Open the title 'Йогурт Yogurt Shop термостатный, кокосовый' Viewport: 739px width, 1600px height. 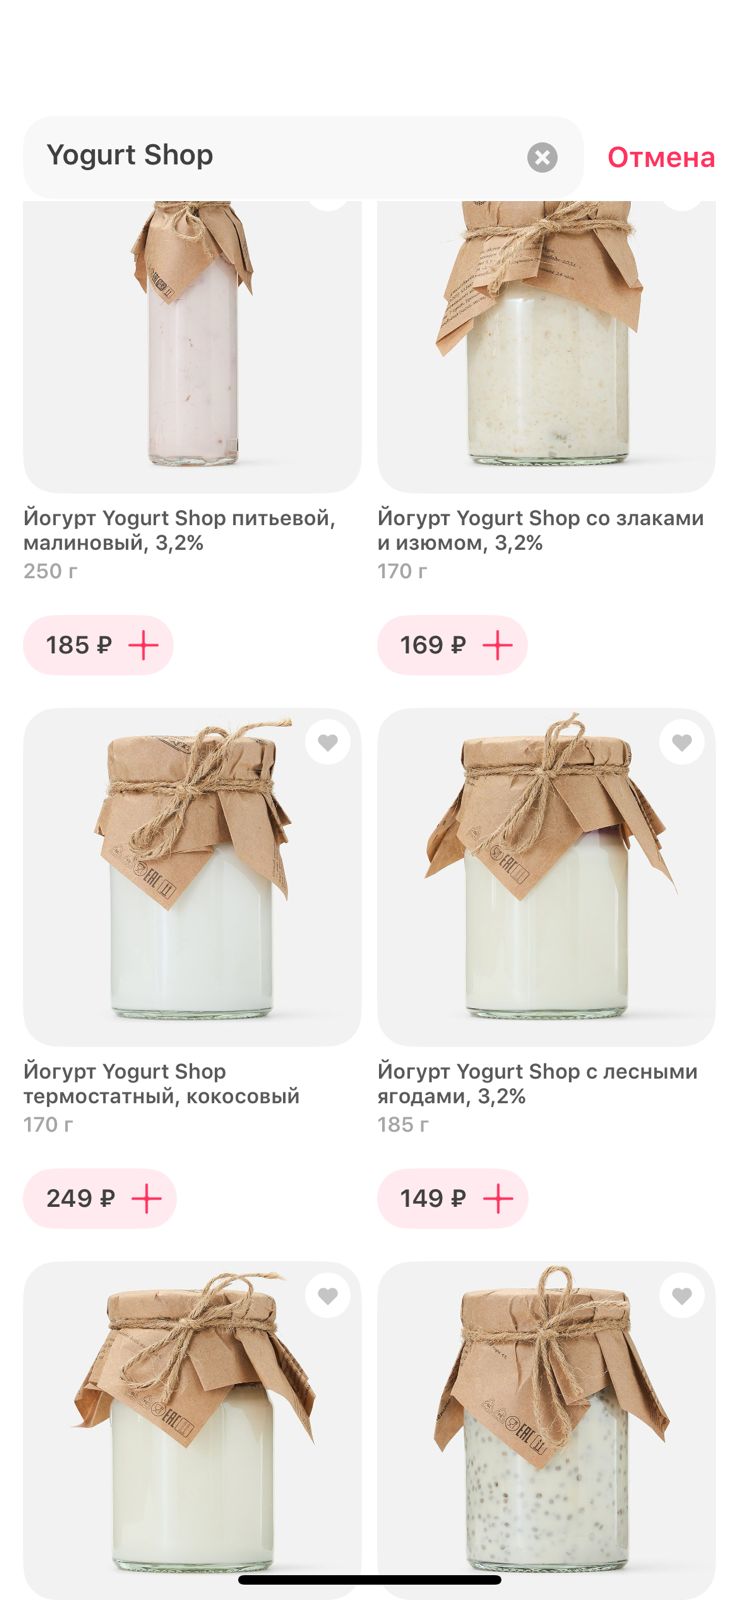[161, 1083]
